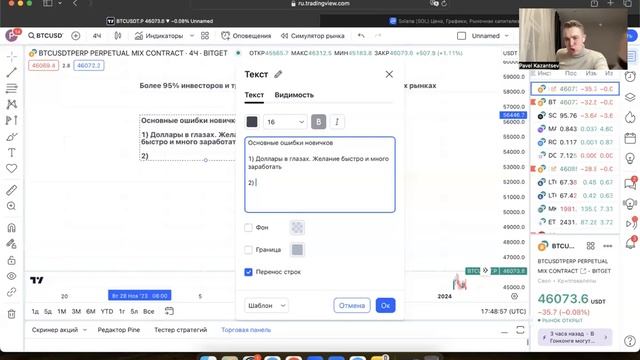Screen dimensions: 640x360
Task: Enable the Фон background checkbox
Action: click(x=248, y=228)
